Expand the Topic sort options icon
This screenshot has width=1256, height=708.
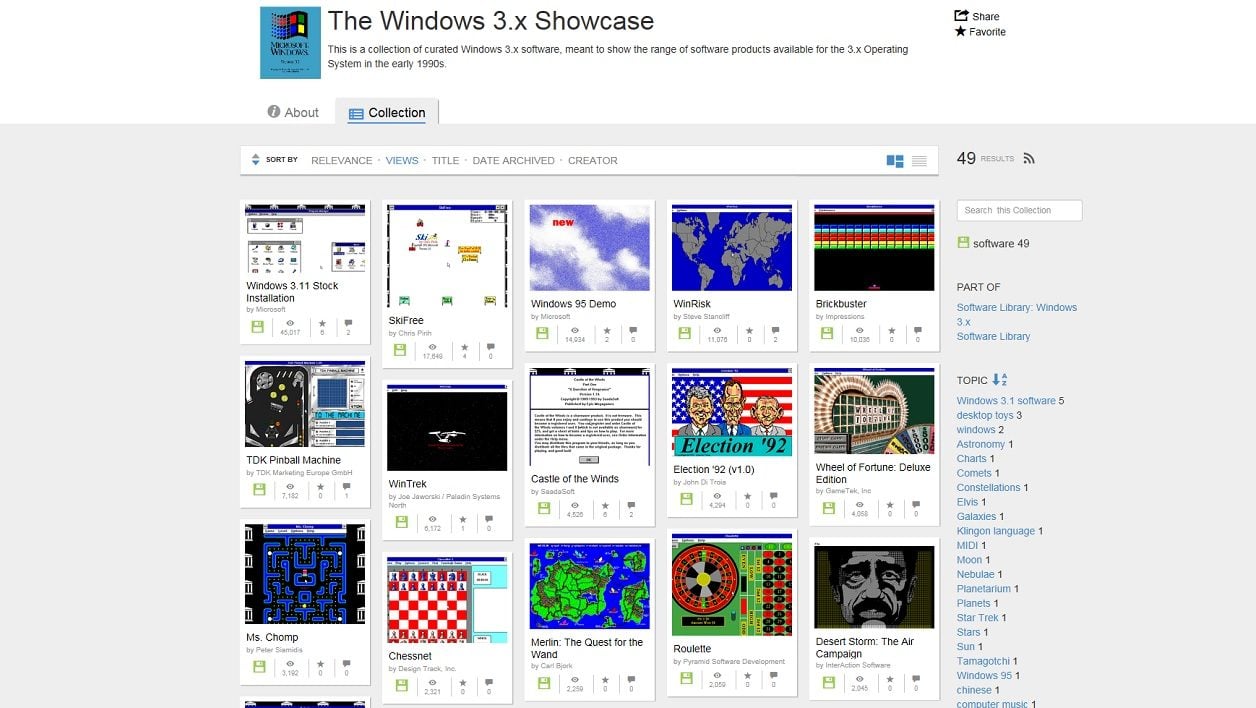coord(999,380)
